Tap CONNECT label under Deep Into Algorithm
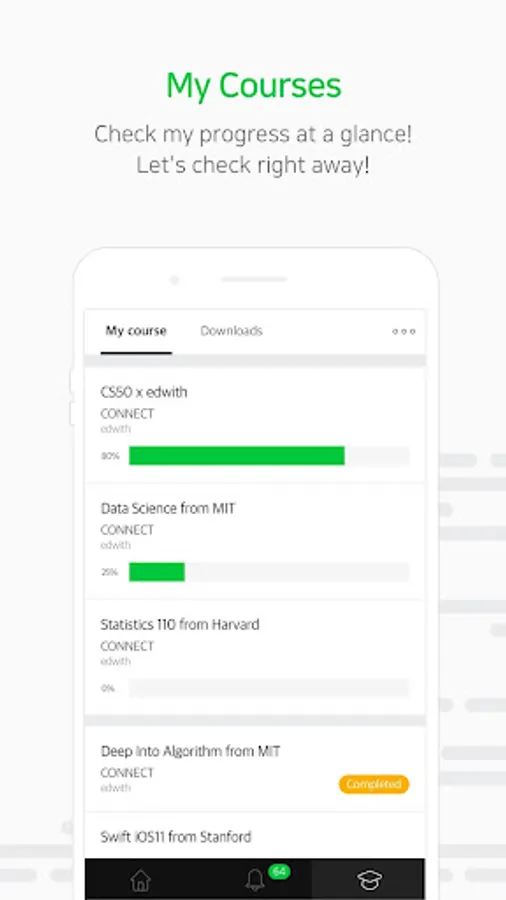The width and height of the screenshot is (506, 900). pyautogui.click(x=127, y=773)
